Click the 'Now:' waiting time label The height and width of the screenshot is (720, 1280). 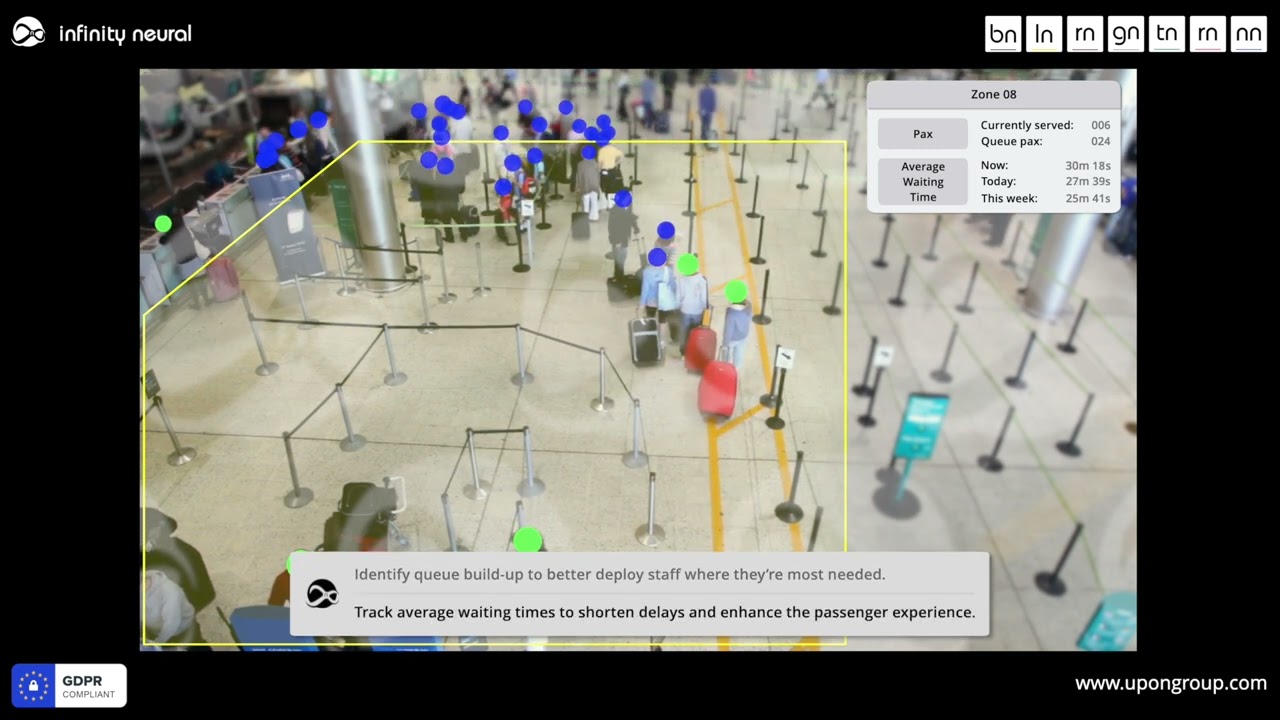[x=994, y=166]
